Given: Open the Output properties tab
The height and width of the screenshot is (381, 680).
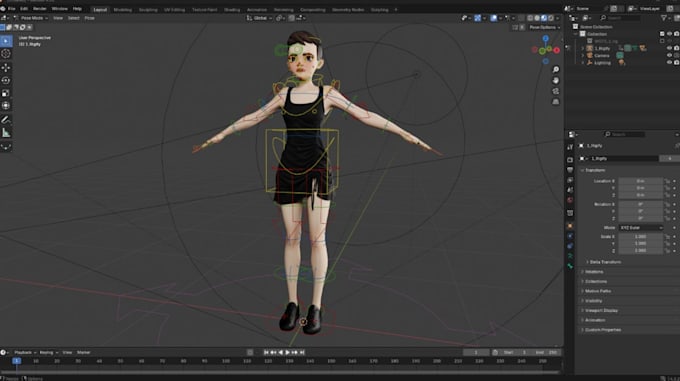Looking at the screenshot, I should 570,170.
